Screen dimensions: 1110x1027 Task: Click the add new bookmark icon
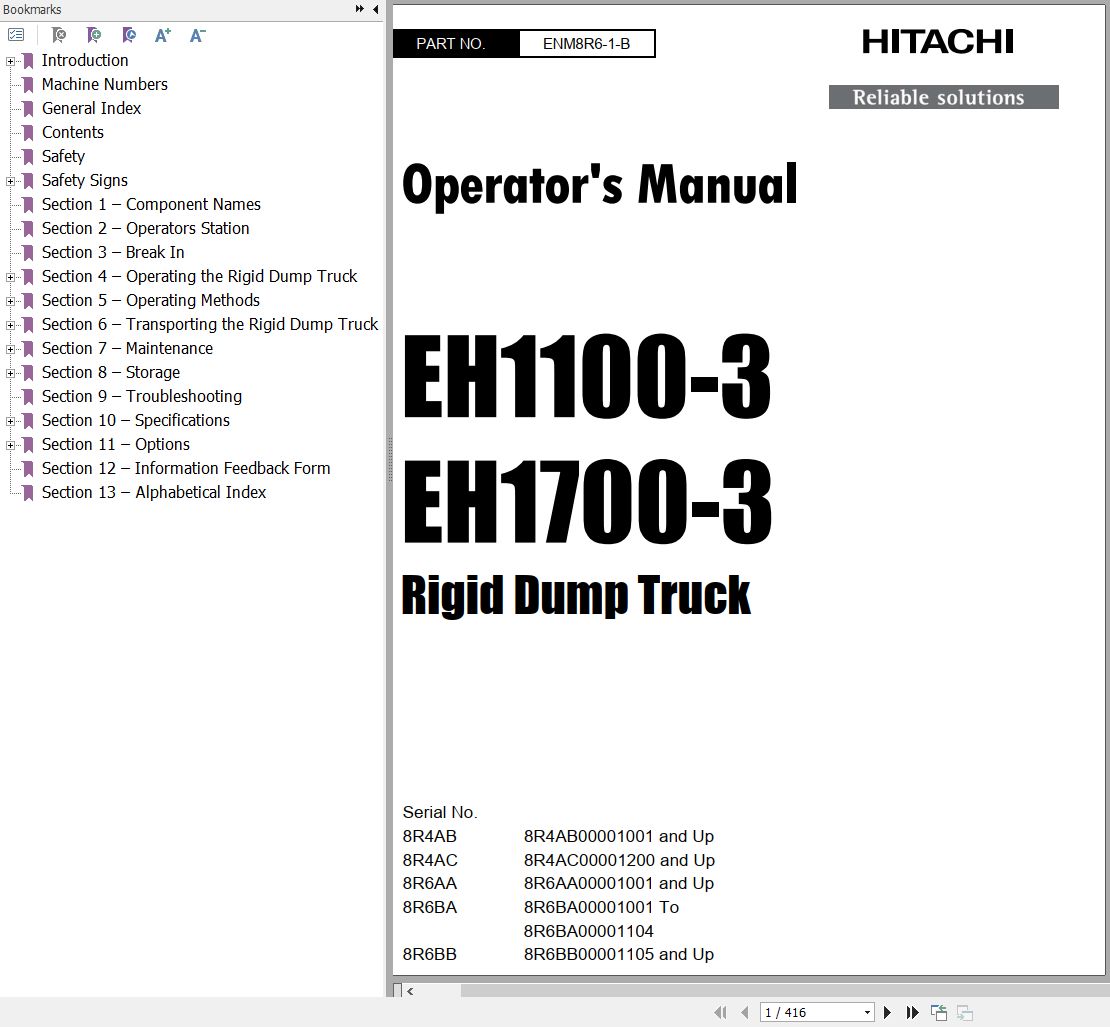point(93,35)
